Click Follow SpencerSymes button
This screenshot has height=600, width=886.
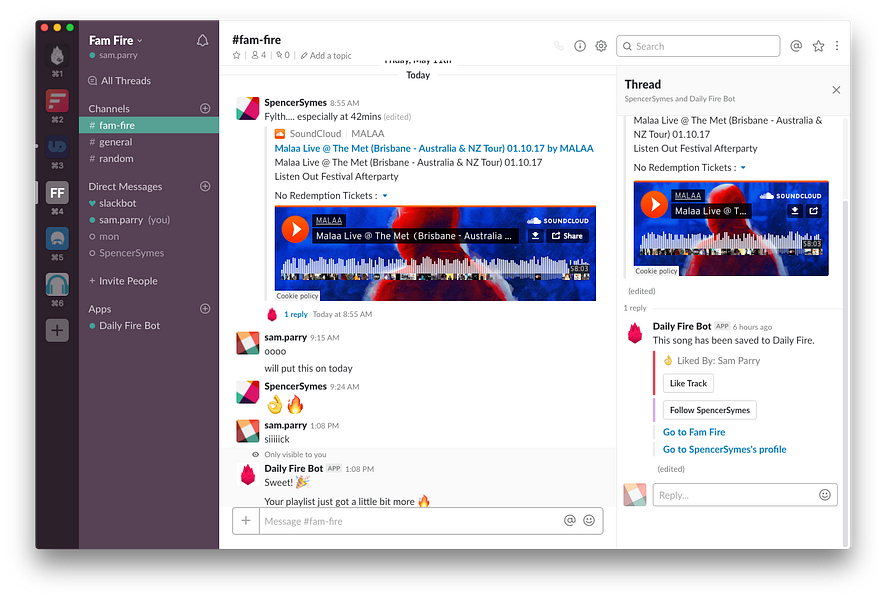(x=710, y=410)
